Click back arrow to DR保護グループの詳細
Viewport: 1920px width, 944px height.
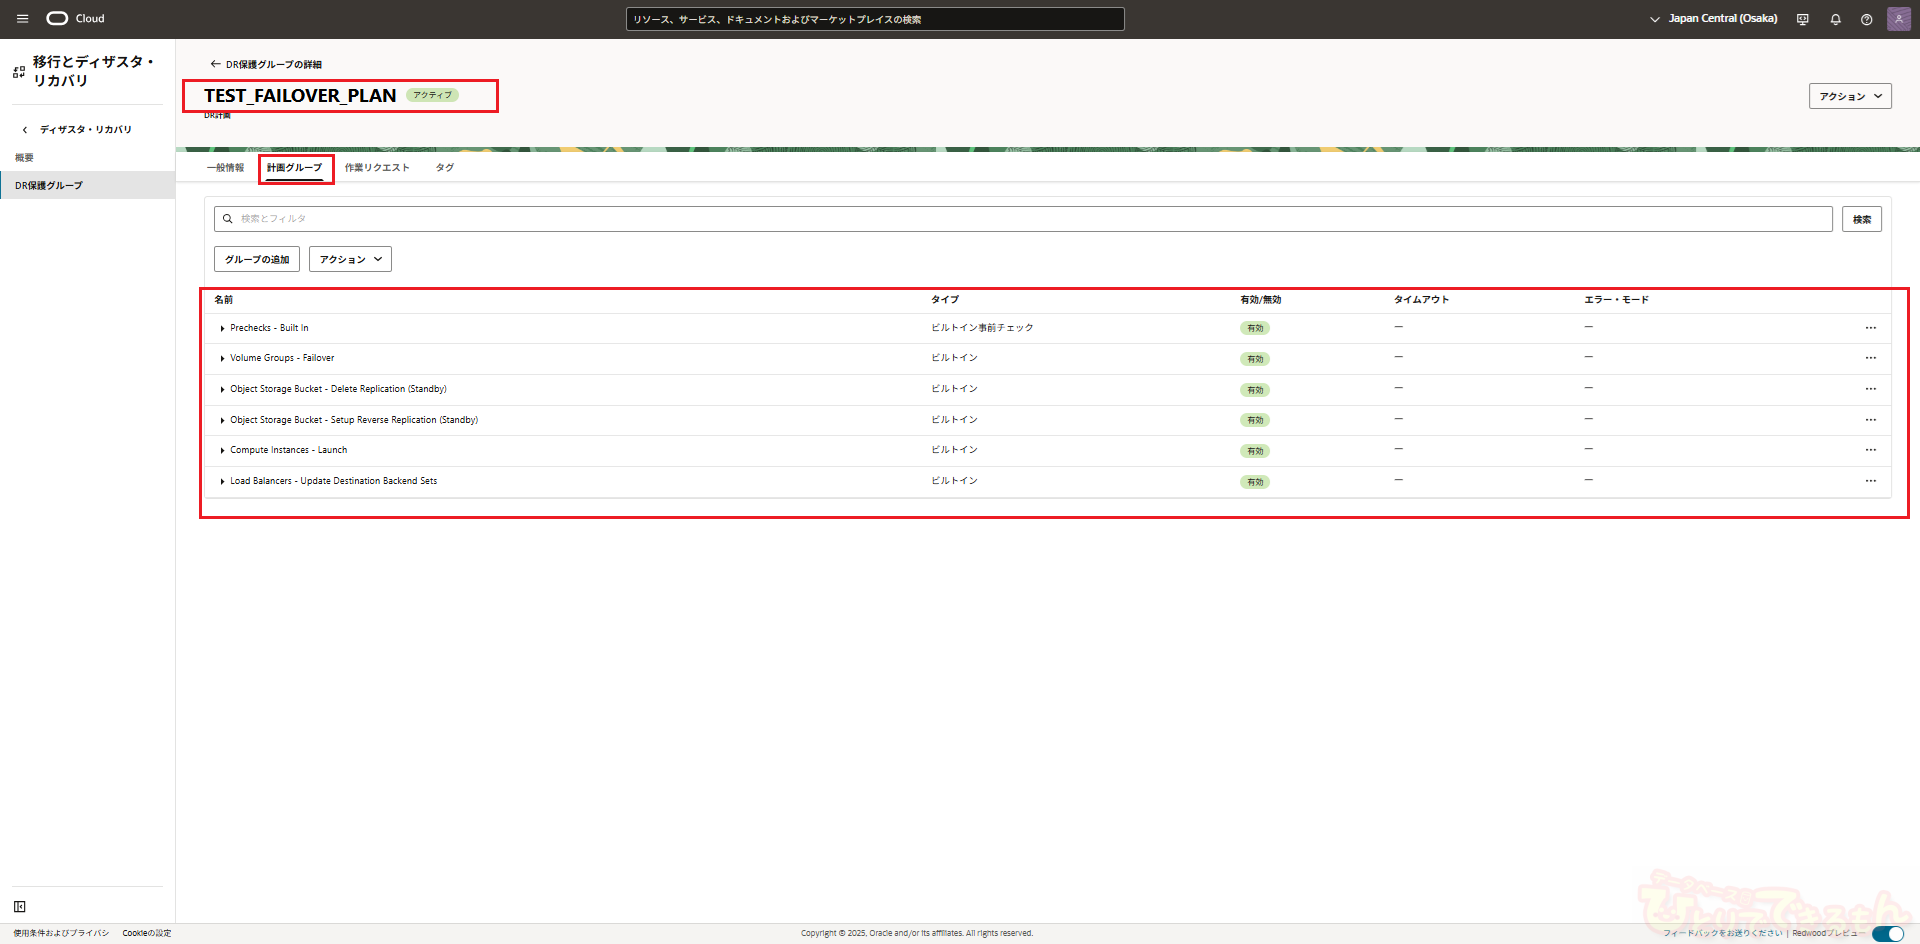[x=215, y=64]
